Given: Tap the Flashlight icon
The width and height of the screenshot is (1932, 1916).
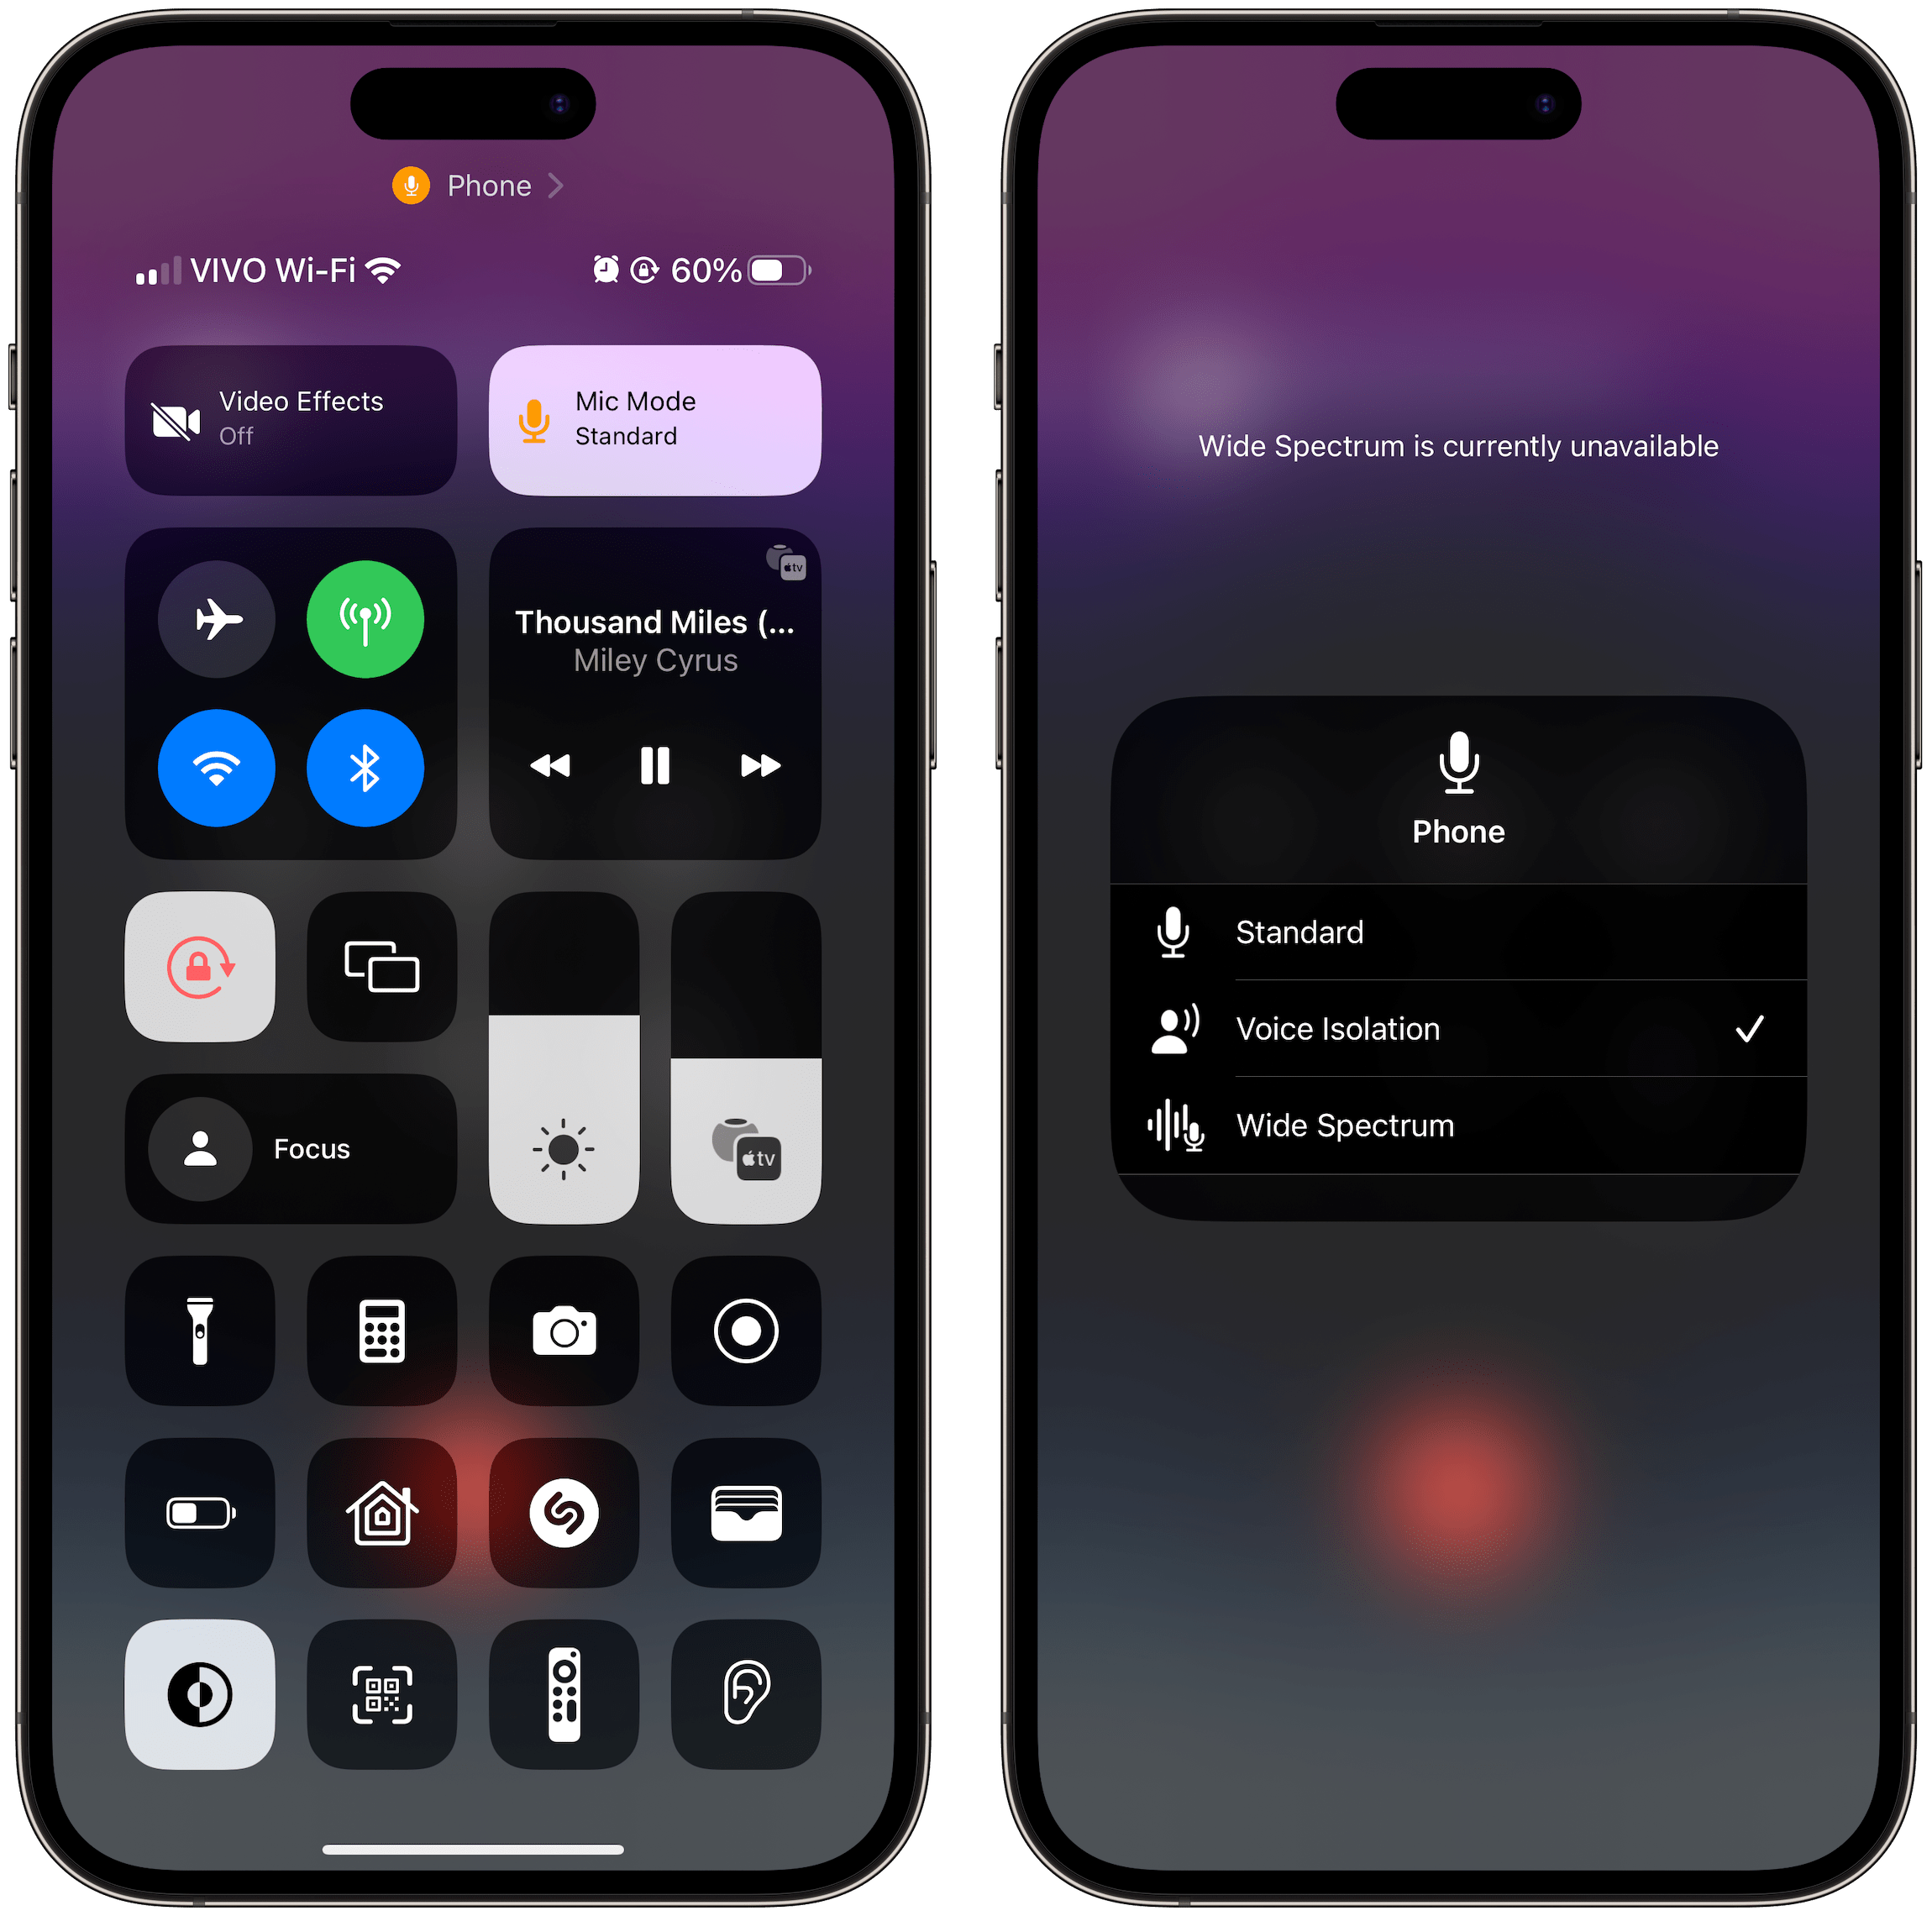Looking at the screenshot, I should tap(198, 1328).
